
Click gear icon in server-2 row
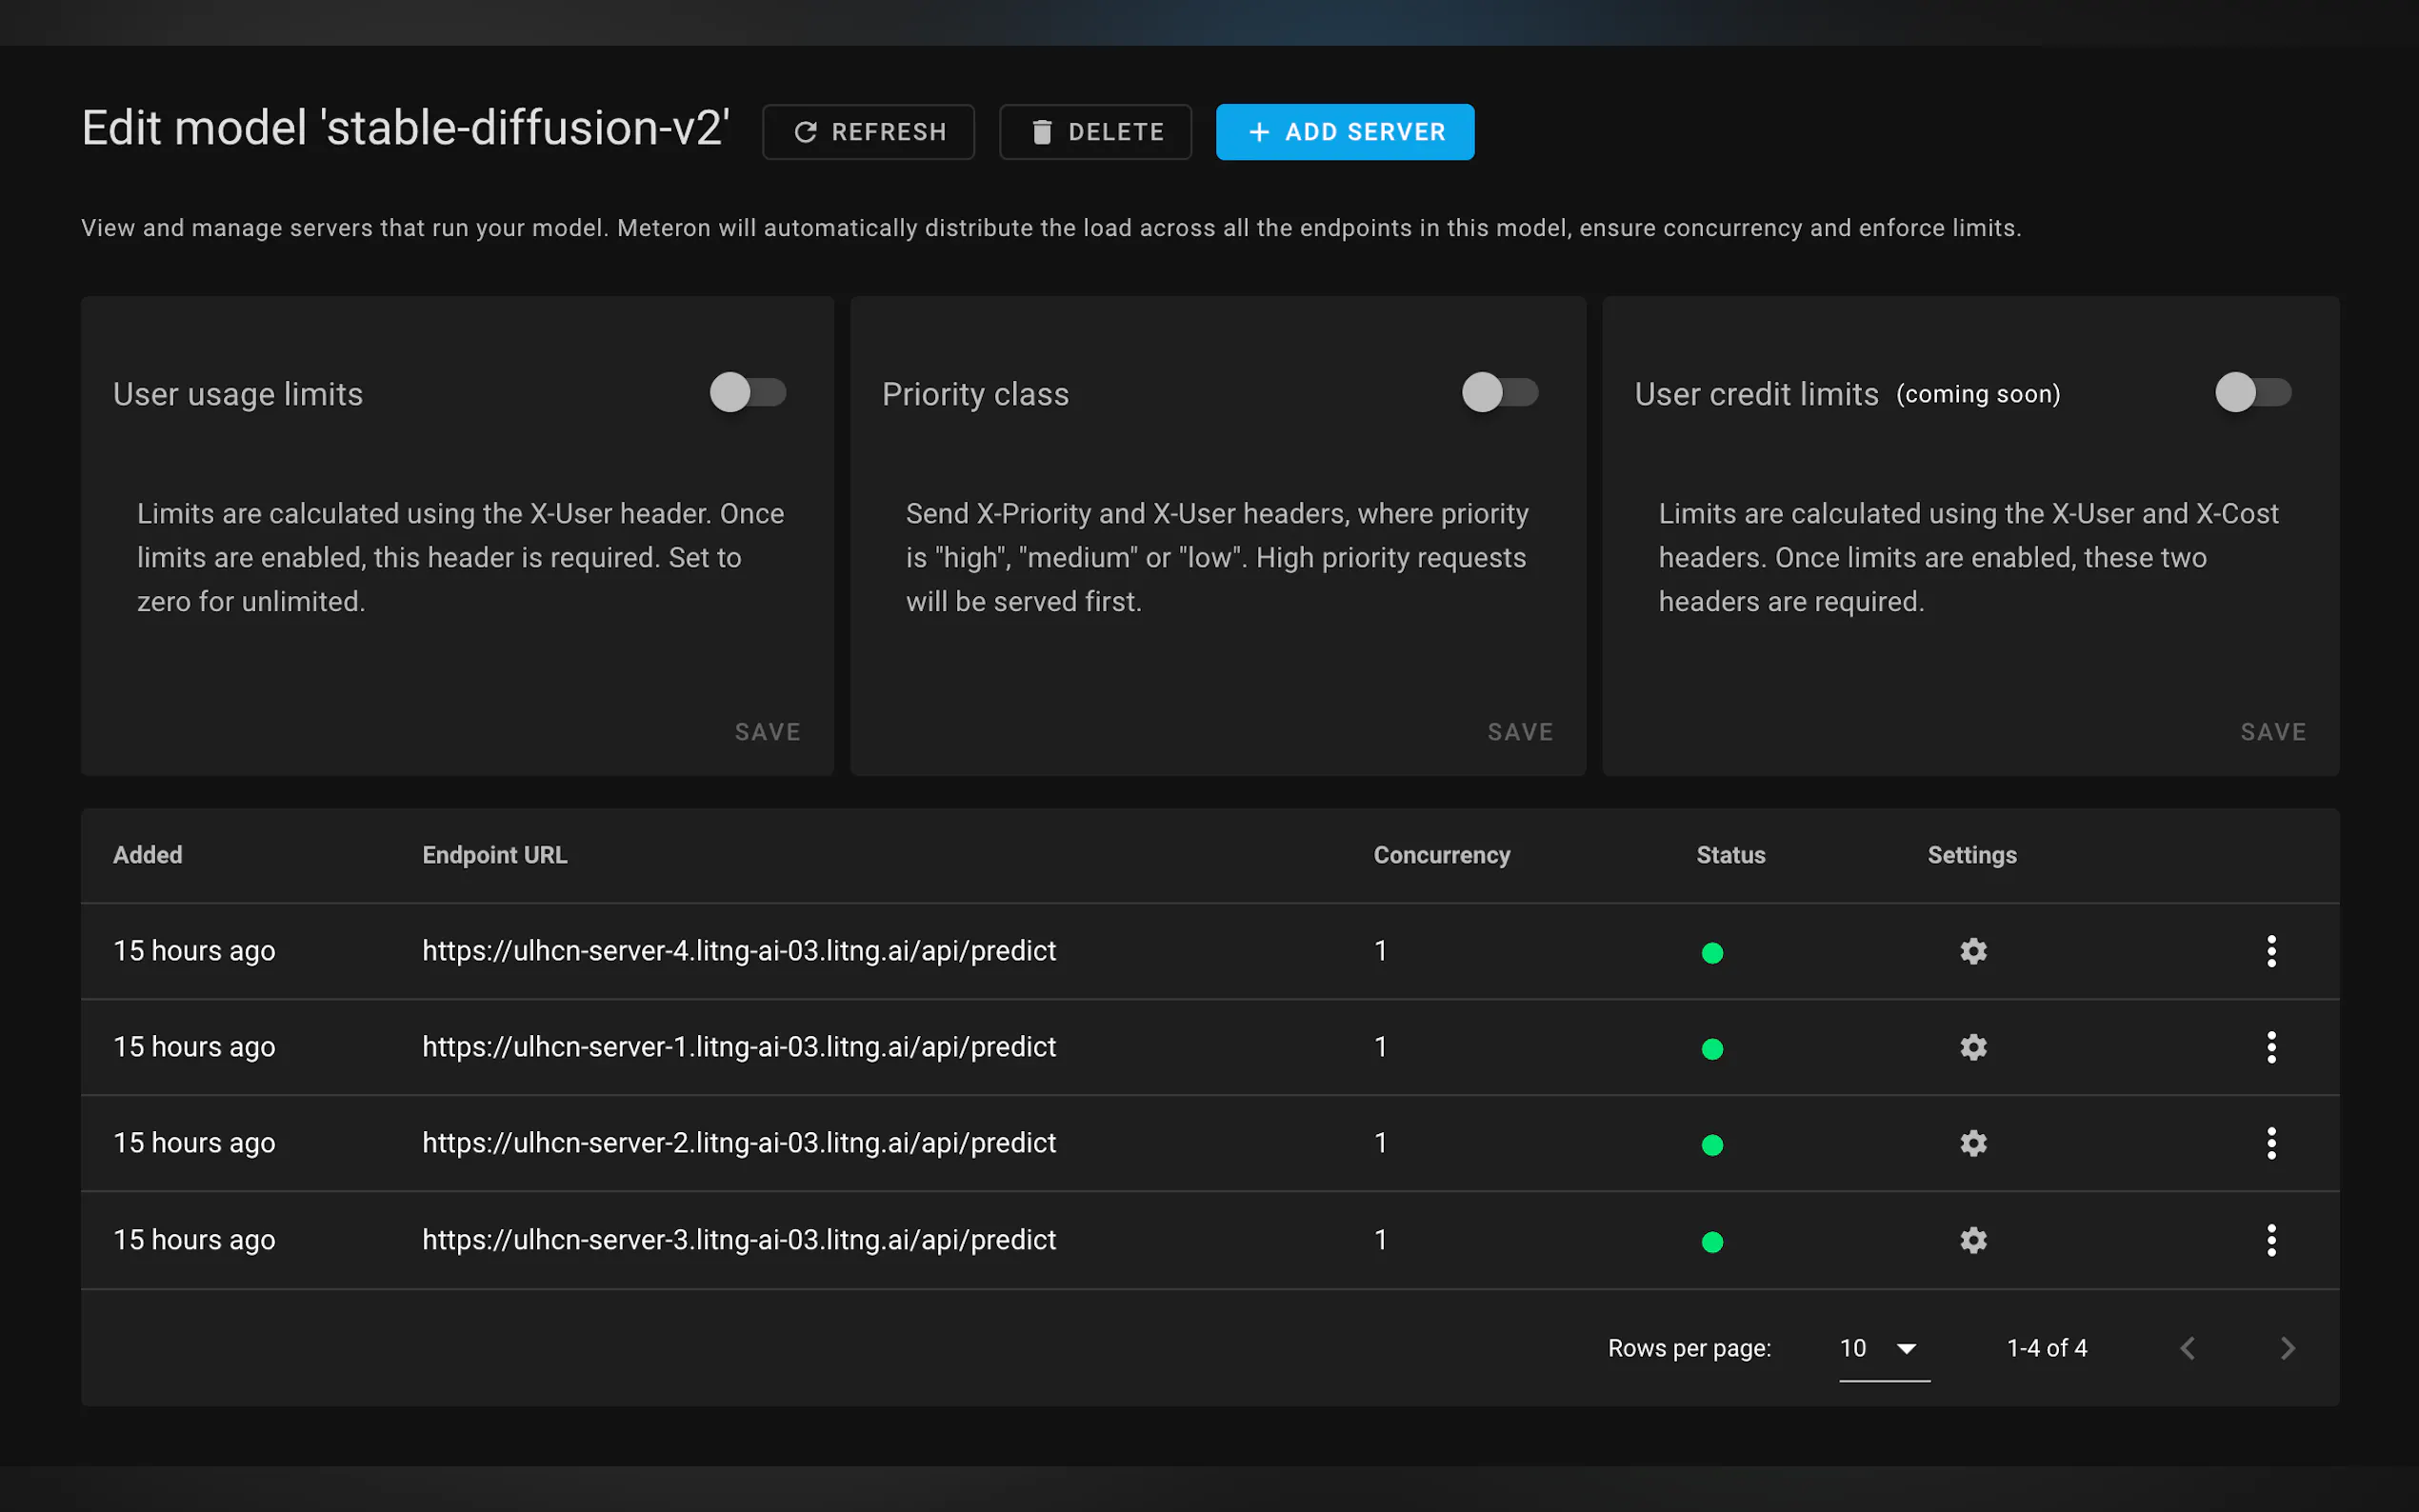click(1973, 1143)
